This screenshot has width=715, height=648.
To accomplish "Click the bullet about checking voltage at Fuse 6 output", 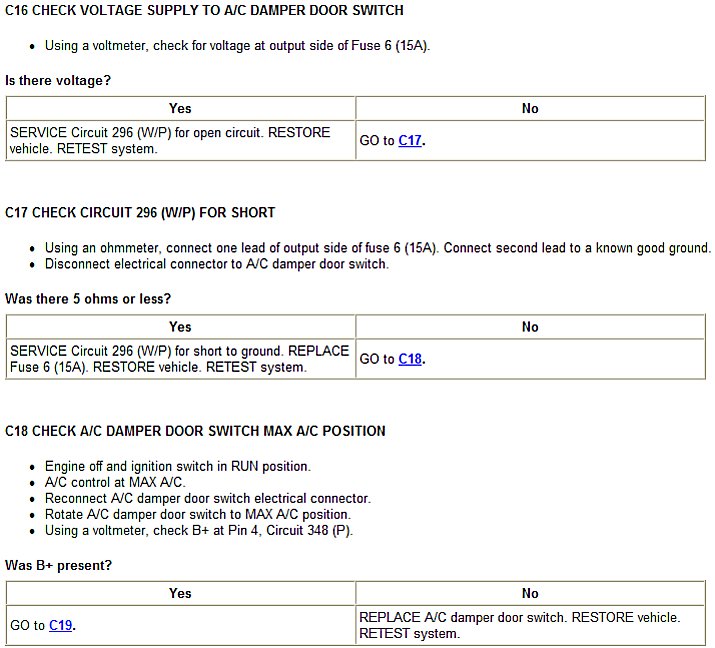I will (x=237, y=46).
